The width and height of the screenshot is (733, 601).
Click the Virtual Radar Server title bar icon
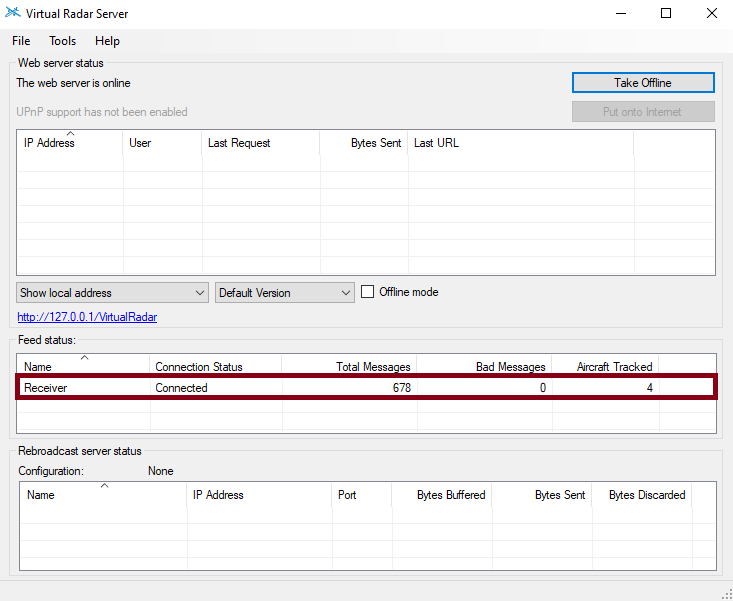pyautogui.click(x=13, y=13)
